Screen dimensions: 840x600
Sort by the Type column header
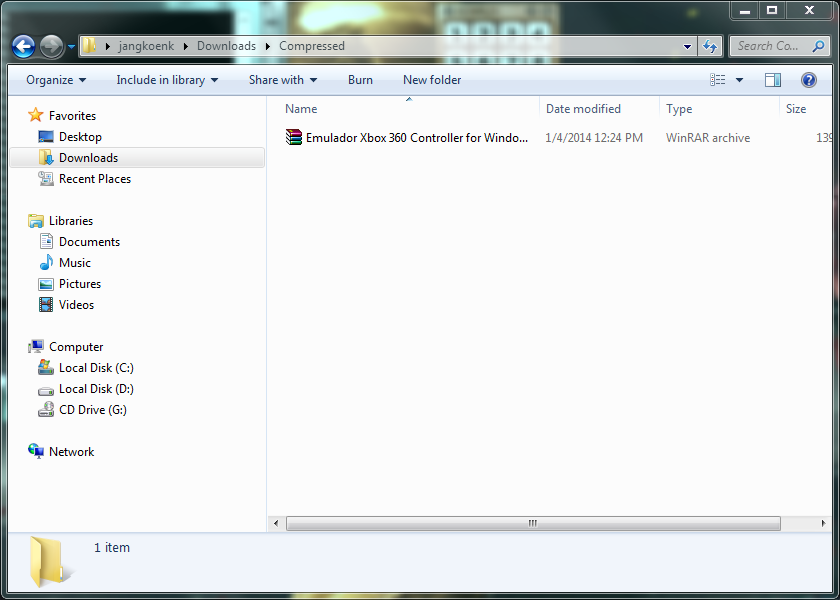[x=679, y=109]
